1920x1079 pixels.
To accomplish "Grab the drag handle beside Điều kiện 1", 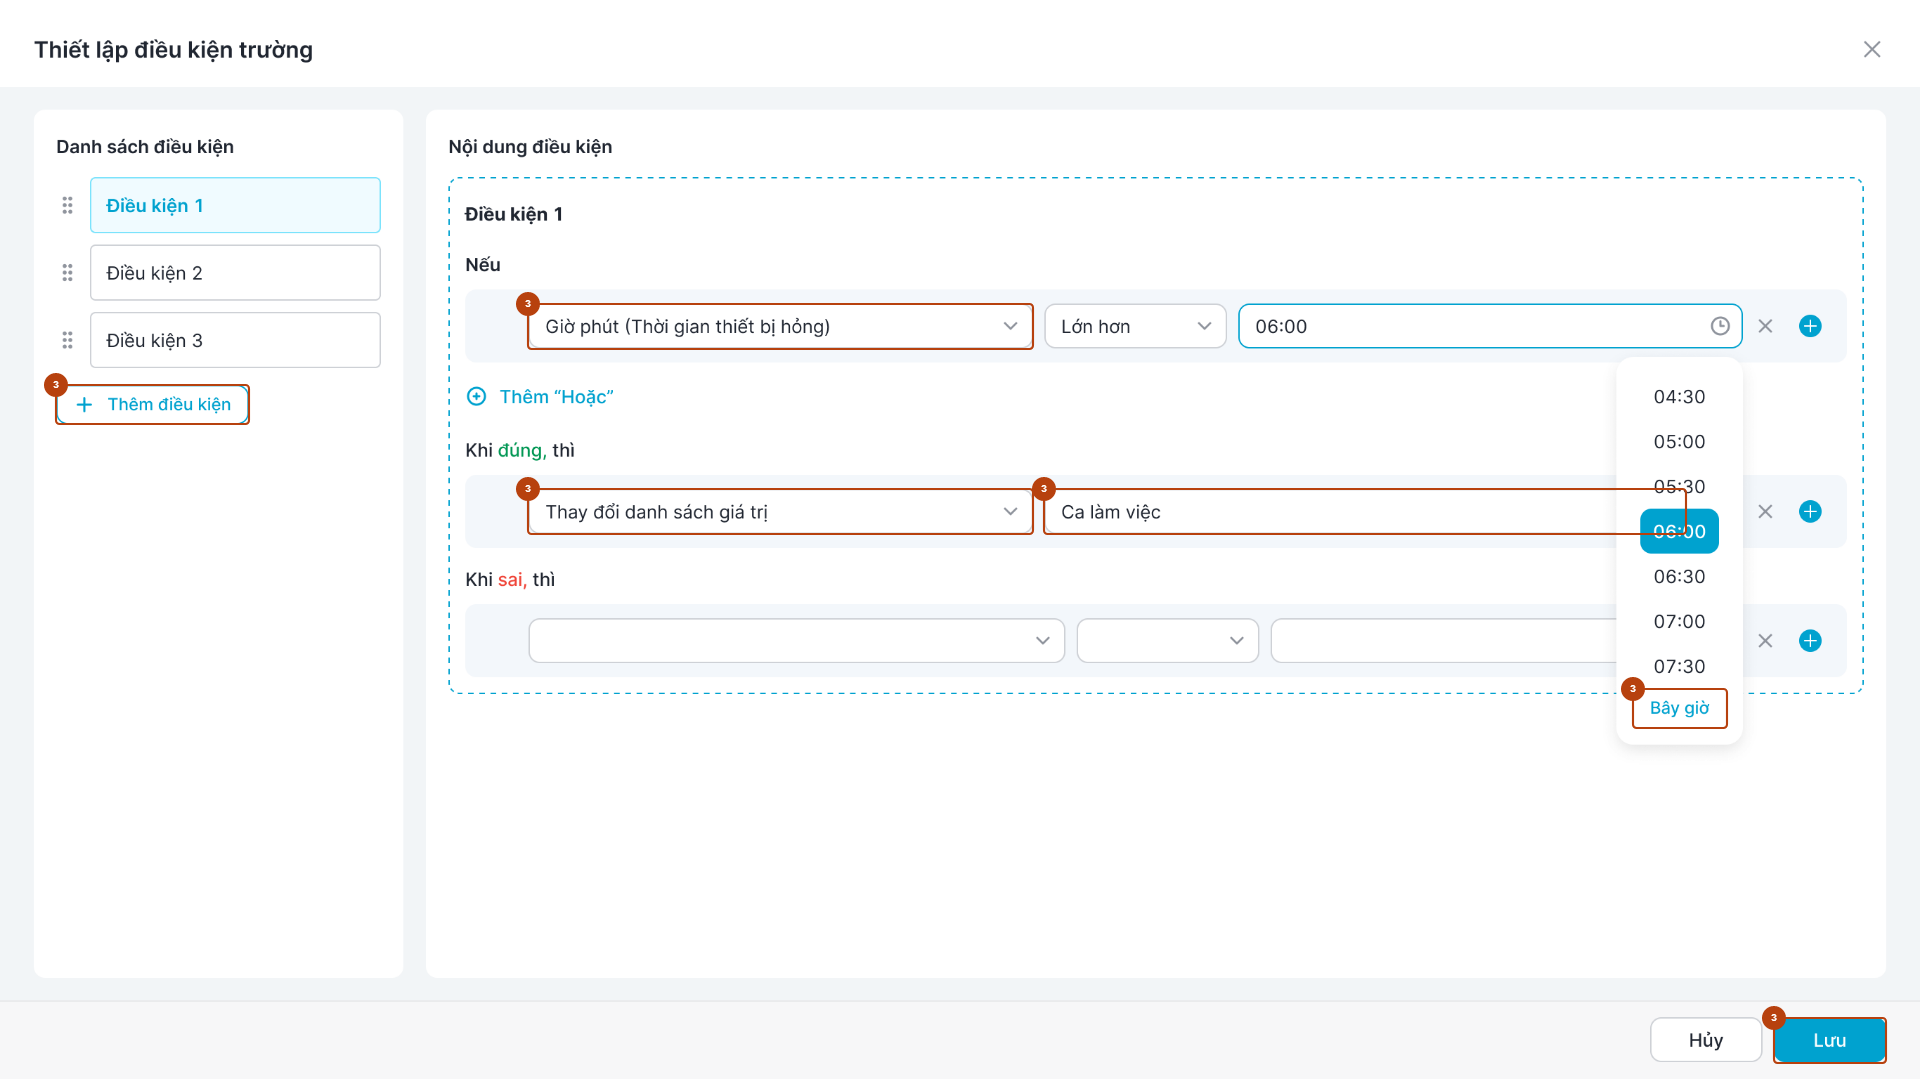I will (x=67, y=205).
